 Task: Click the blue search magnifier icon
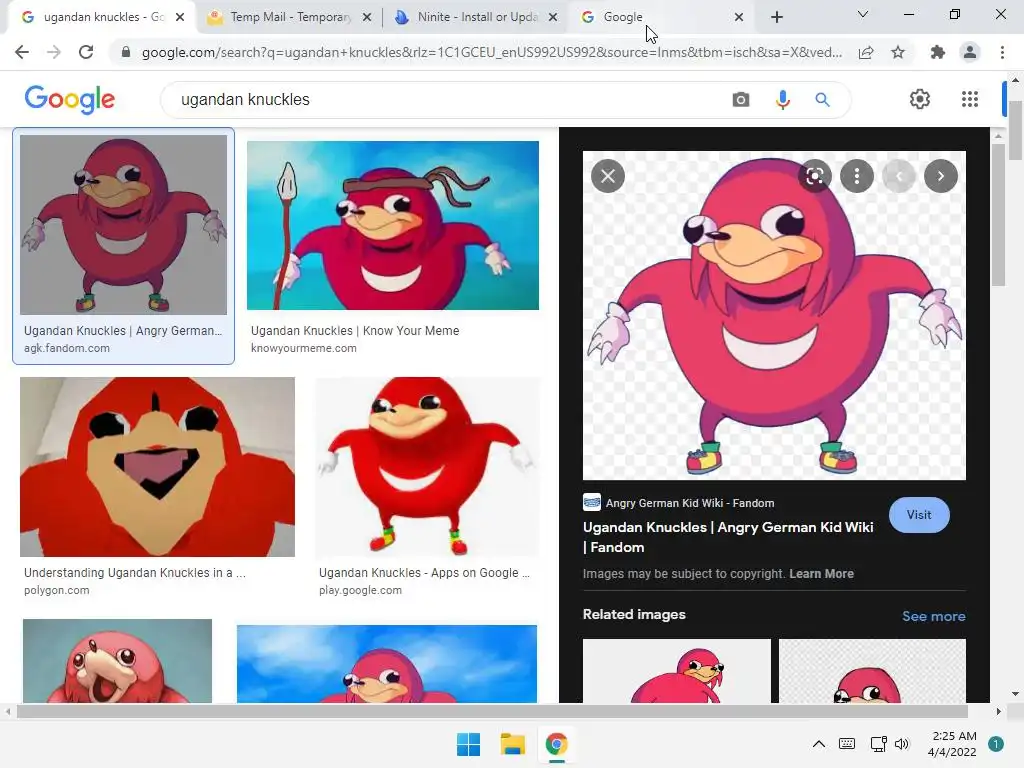pyautogui.click(x=822, y=100)
